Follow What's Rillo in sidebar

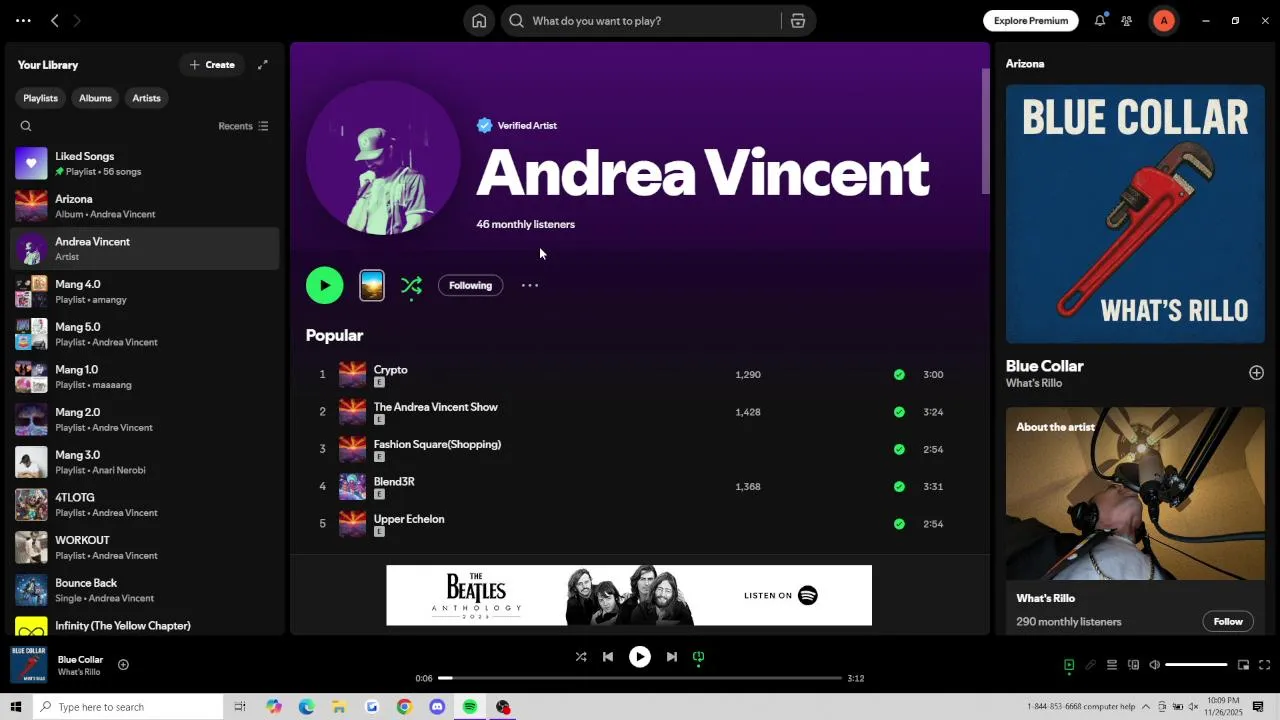[1228, 622]
